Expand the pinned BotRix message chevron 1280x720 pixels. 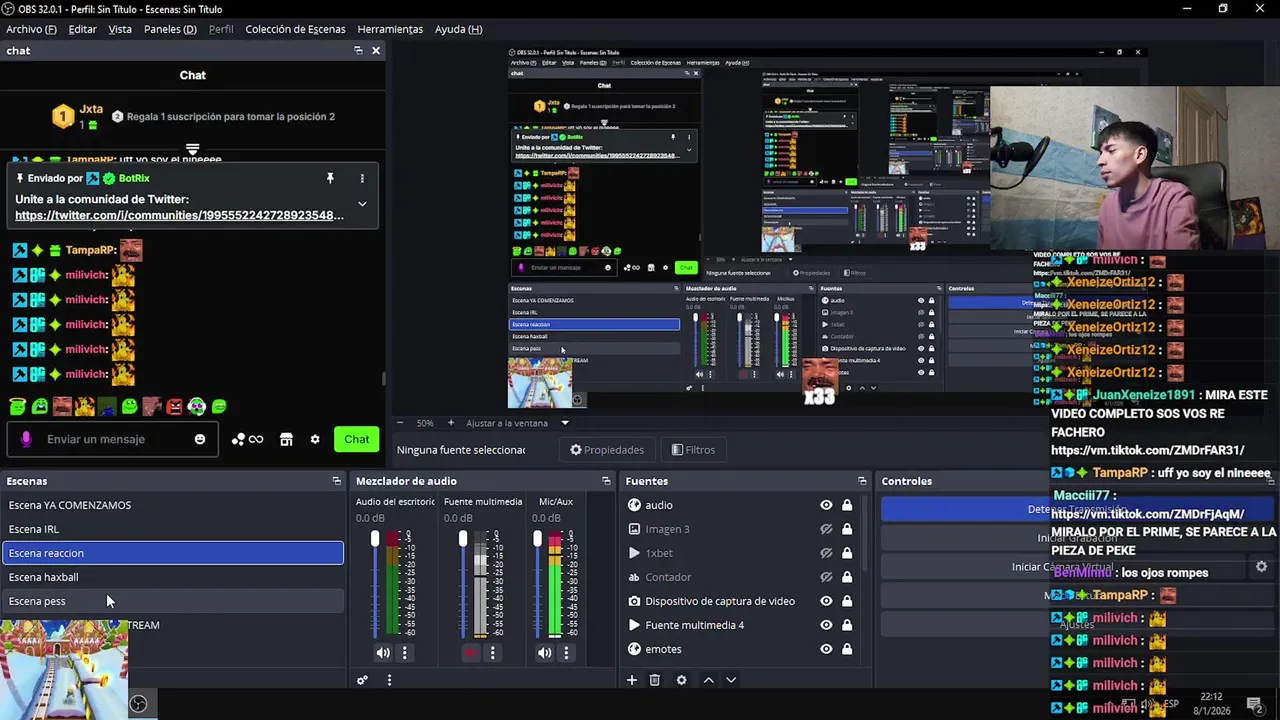[362, 204]
